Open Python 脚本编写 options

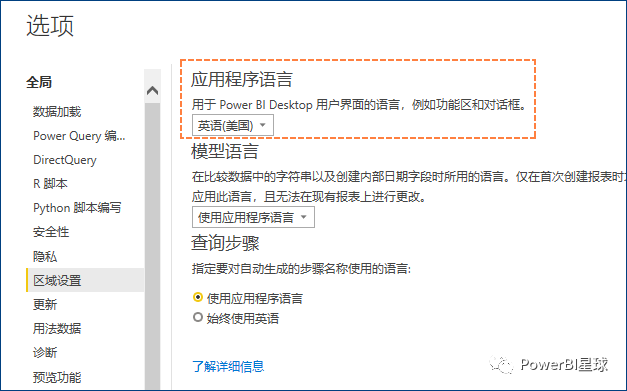click(x=77, y=208)
